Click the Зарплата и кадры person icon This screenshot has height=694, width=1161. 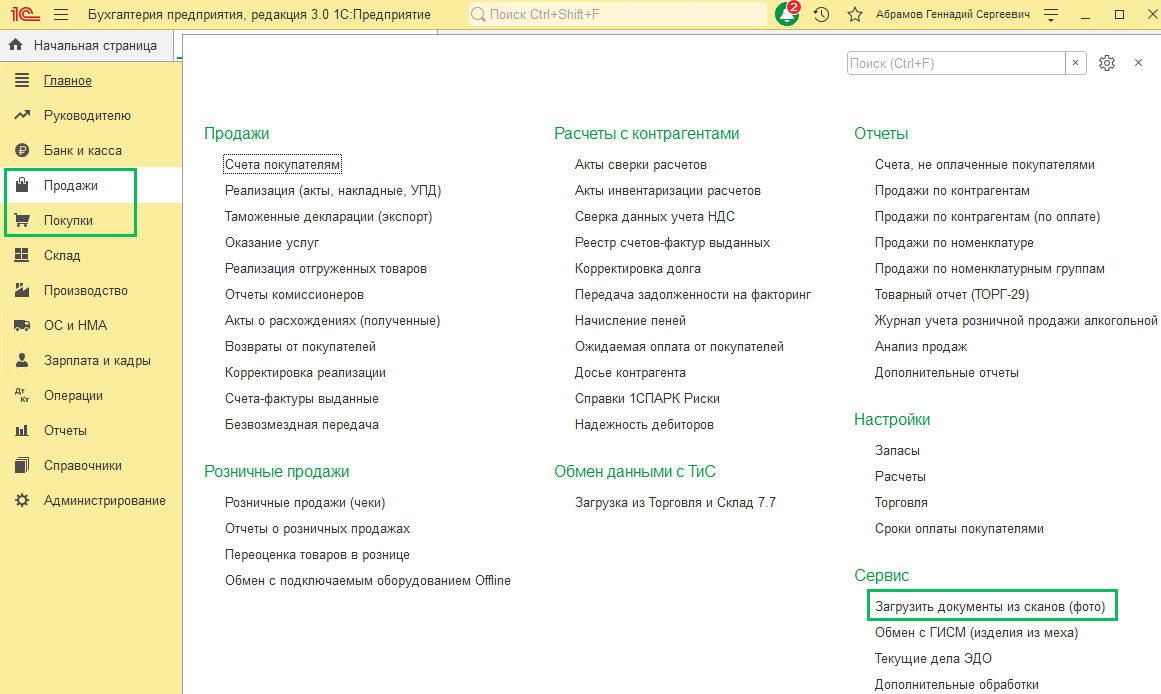tap(22, 360)
